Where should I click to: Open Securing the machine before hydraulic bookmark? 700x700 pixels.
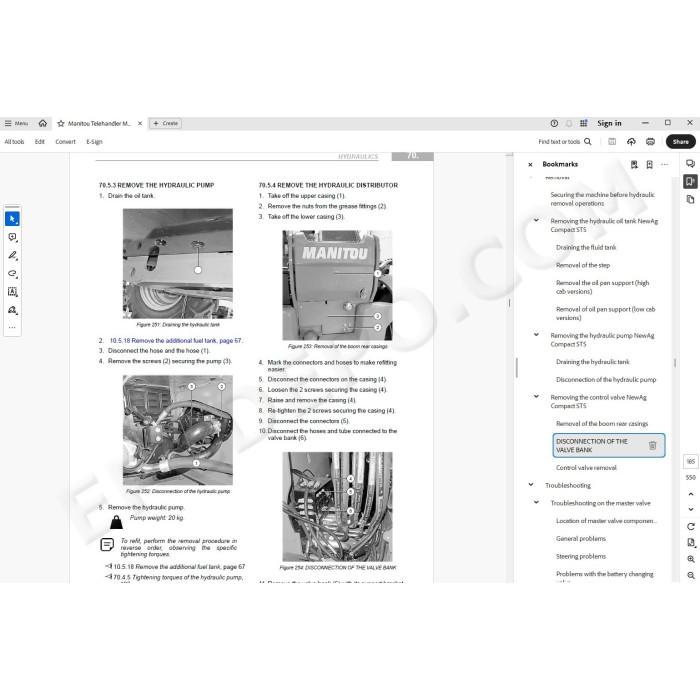tap(602, 199)
